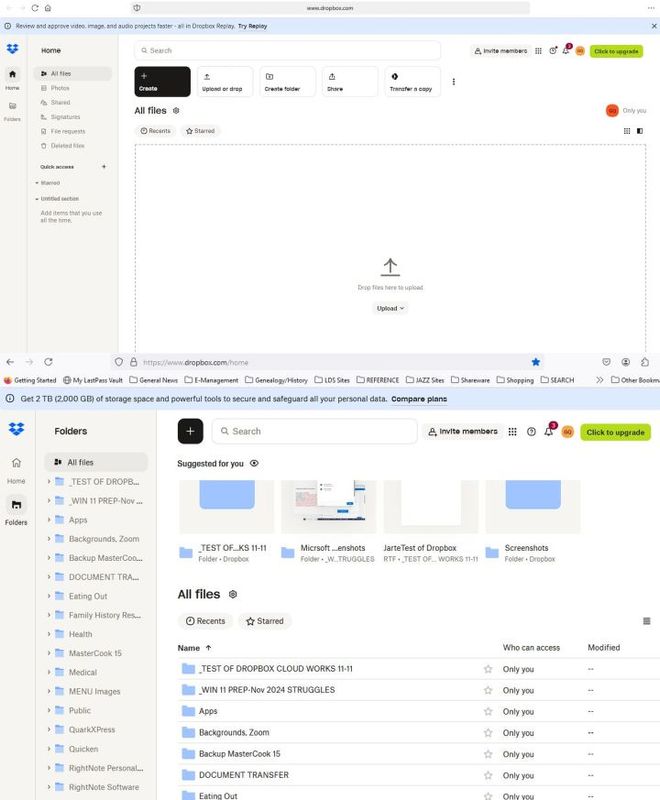This screenshot has height=800, width=660.
Task: Open Dropbox logo in bottom window
Action: pos(16,429)
